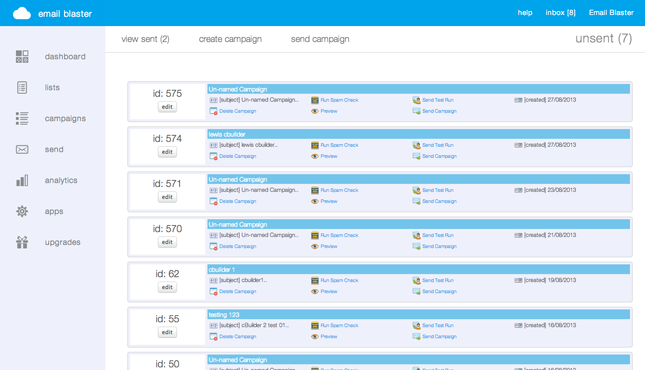Click the Send Campaign icon for id 55

pyautogui.click(x=416, y=337)
